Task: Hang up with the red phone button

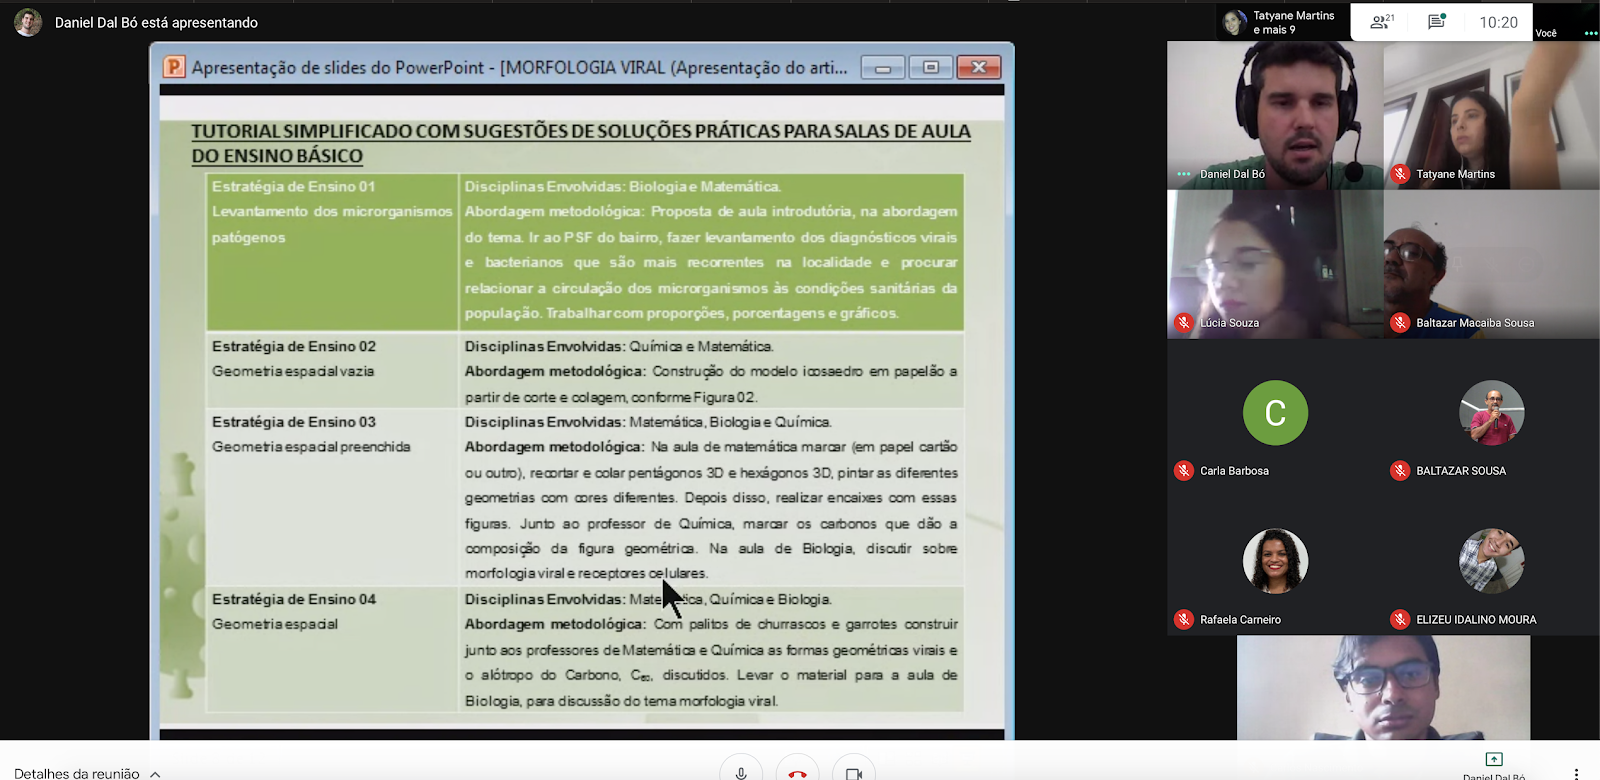Action: pos(797,772)
